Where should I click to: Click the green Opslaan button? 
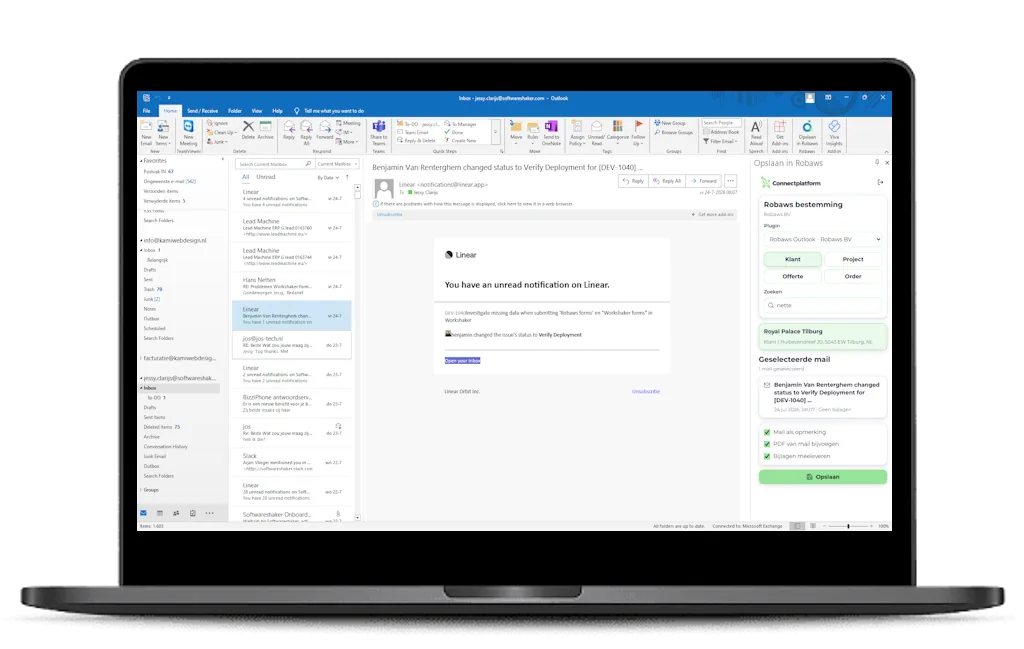(822, 477)
